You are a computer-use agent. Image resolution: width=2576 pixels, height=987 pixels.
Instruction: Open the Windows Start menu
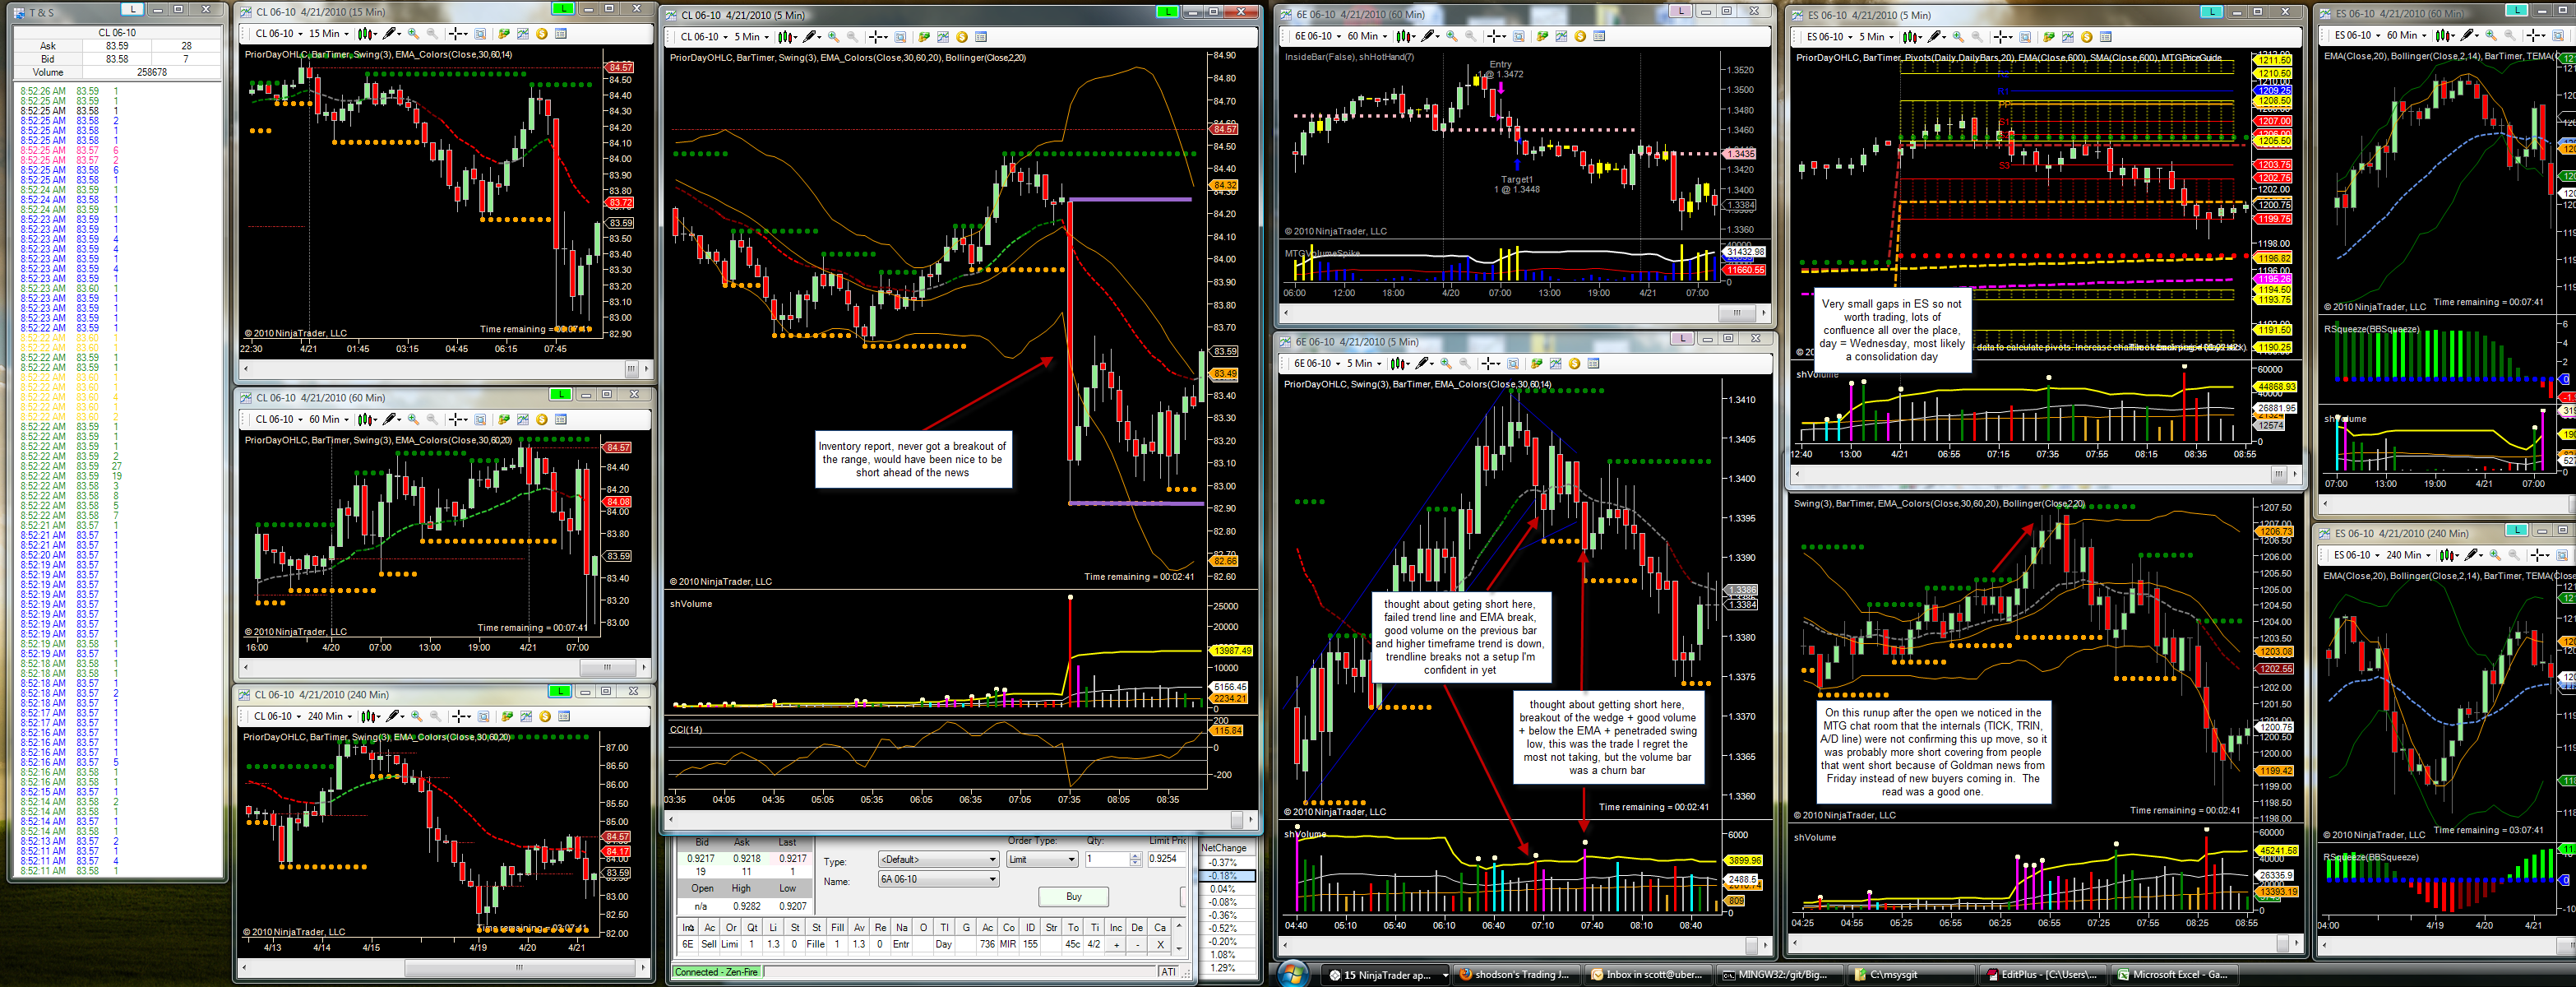(1293, 974)
